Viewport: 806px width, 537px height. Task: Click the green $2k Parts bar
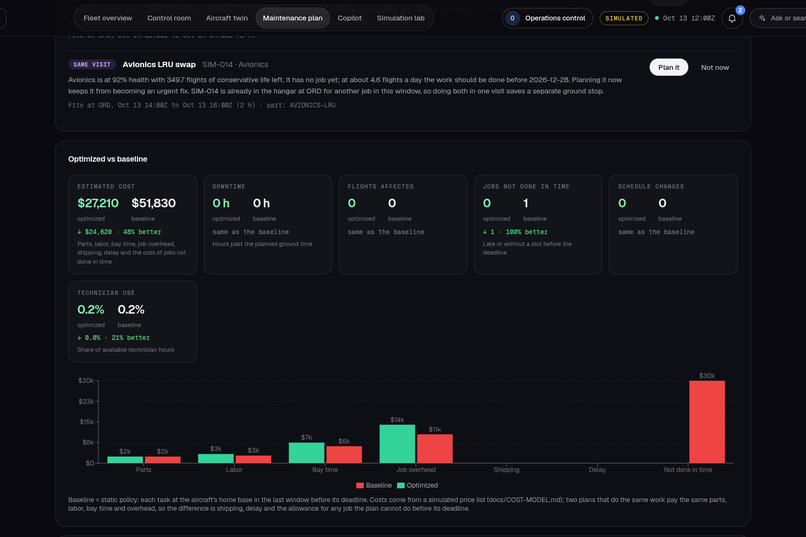125,460
